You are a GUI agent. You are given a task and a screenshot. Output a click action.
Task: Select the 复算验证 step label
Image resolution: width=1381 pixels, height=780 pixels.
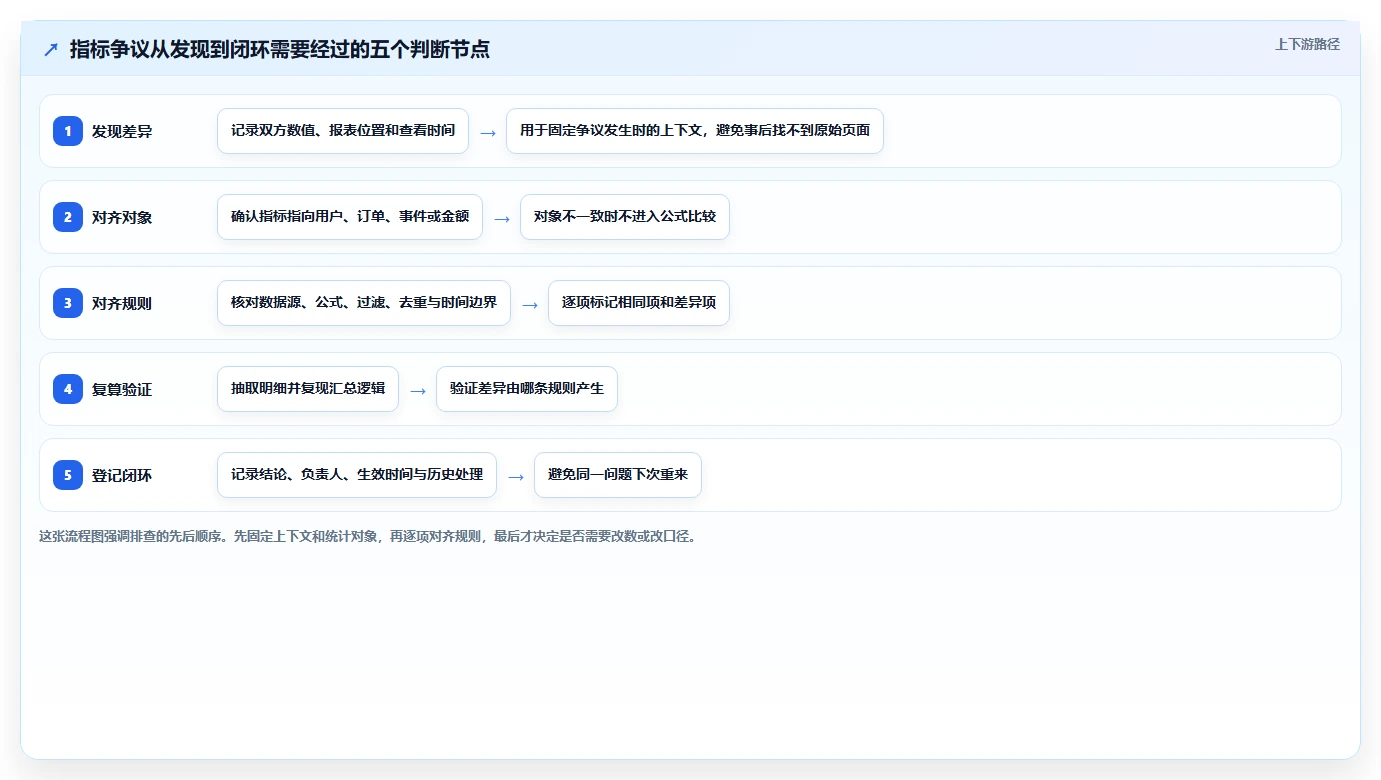(x=122, y=389)
